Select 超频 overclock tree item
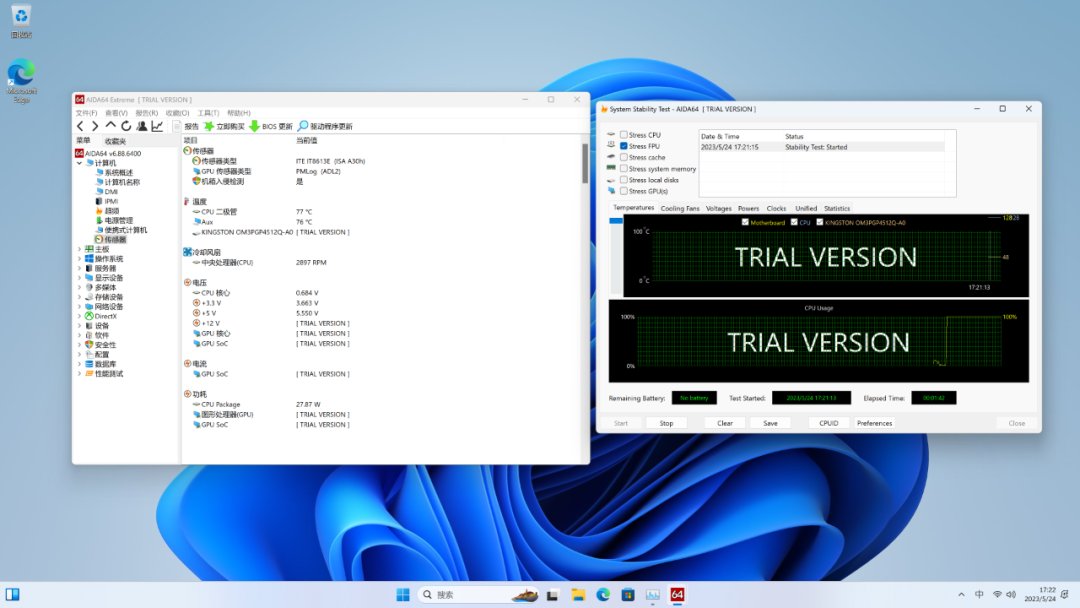1080x608 pixels. 112,211
